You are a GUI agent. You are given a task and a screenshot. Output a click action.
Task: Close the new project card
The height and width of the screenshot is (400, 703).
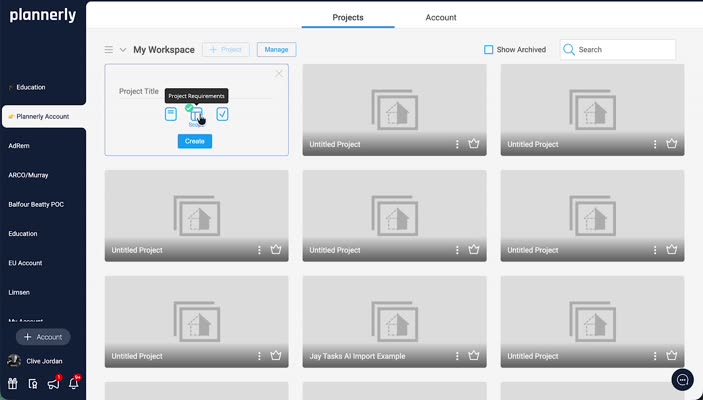[x=279, y=74]
